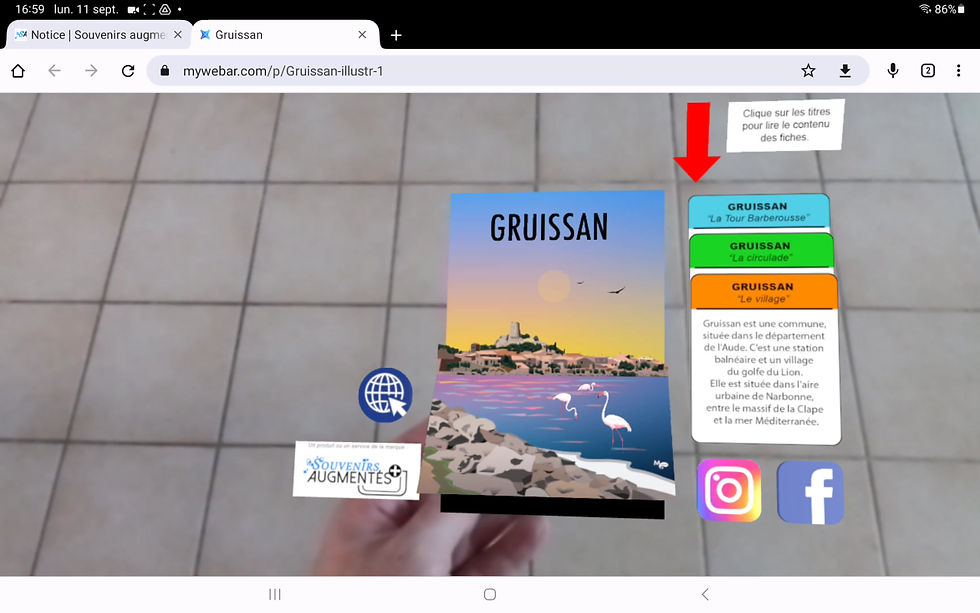Open the Le village orange title
980x613 pixels.
(x=764, y=292)
